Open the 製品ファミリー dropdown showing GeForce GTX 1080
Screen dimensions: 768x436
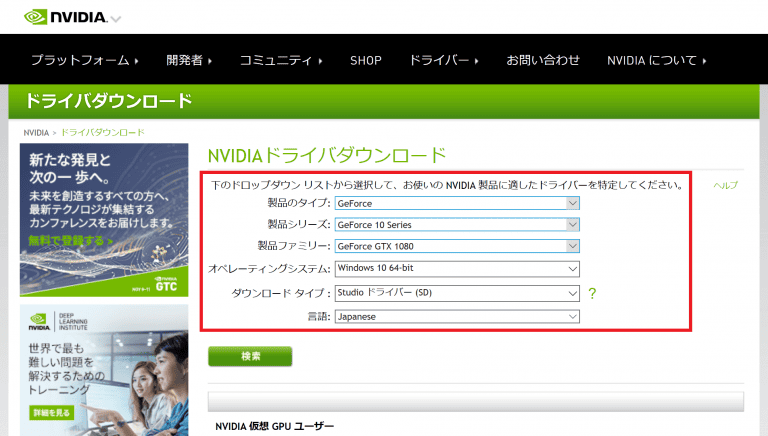tap(457, 246)
